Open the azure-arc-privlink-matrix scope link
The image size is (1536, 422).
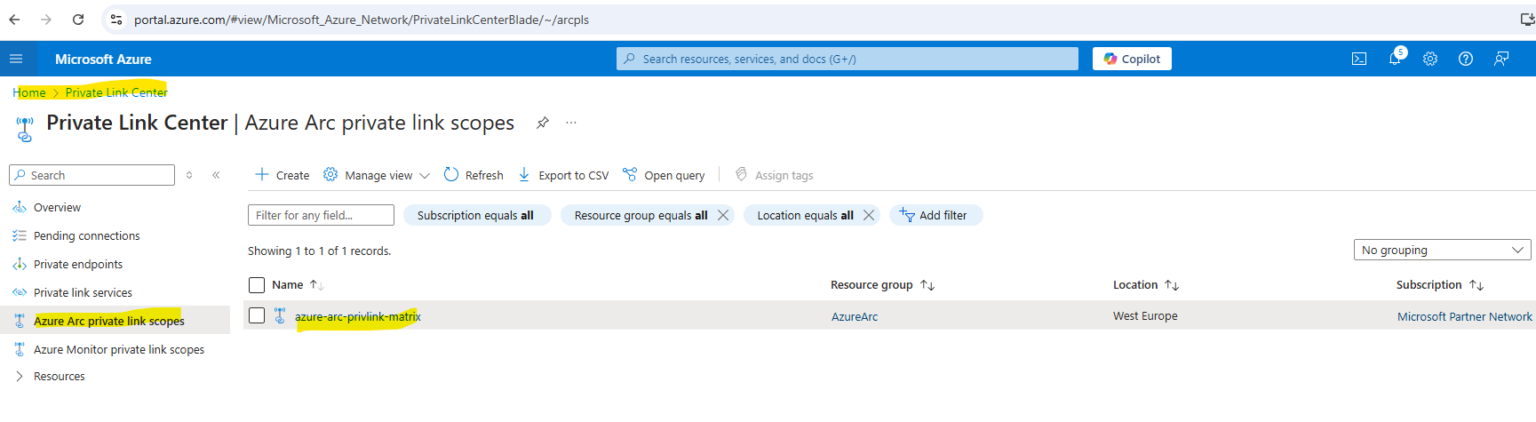coord(358,316)
